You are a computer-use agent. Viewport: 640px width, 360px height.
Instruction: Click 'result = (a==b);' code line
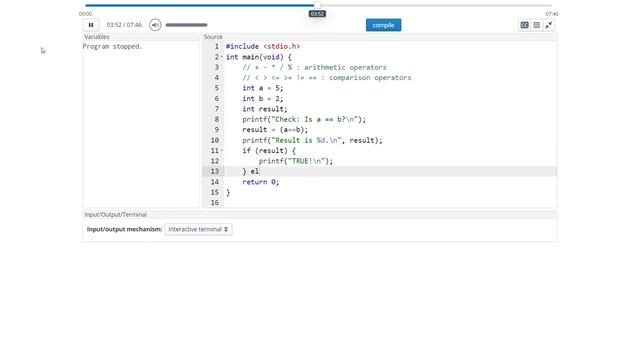click(275, 130)
